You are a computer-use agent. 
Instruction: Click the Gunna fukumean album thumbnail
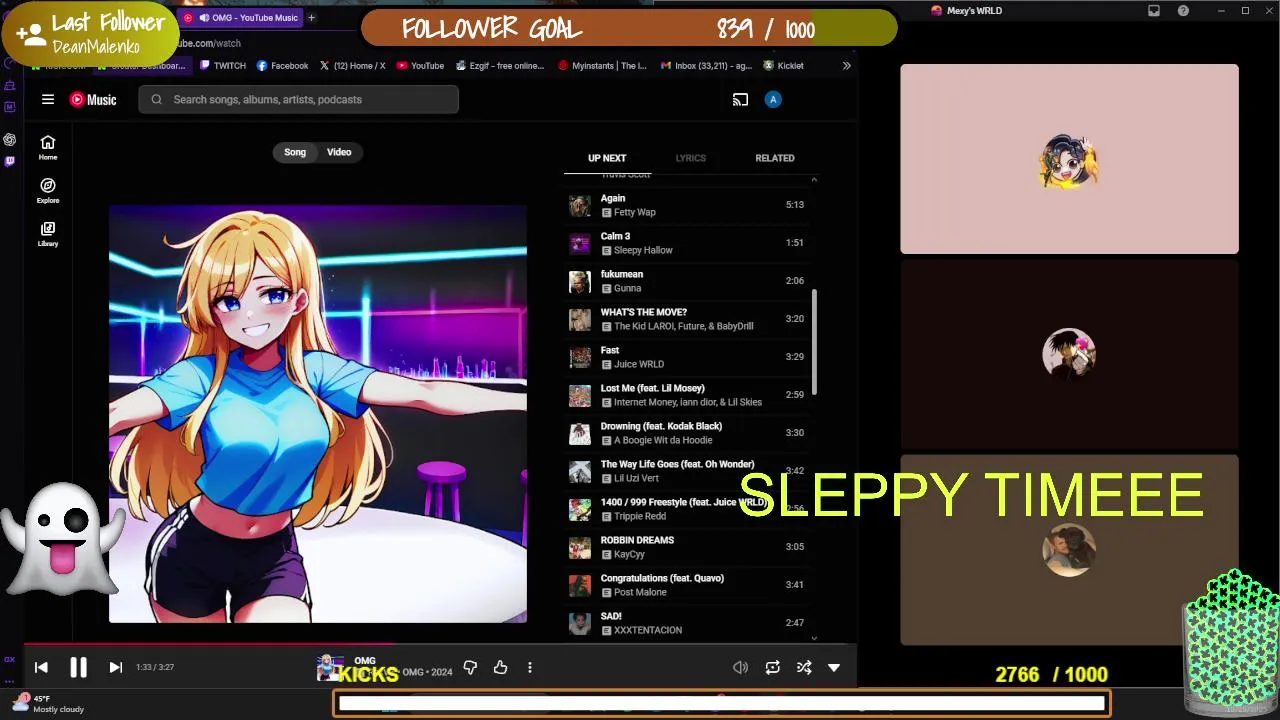[580, 282]
